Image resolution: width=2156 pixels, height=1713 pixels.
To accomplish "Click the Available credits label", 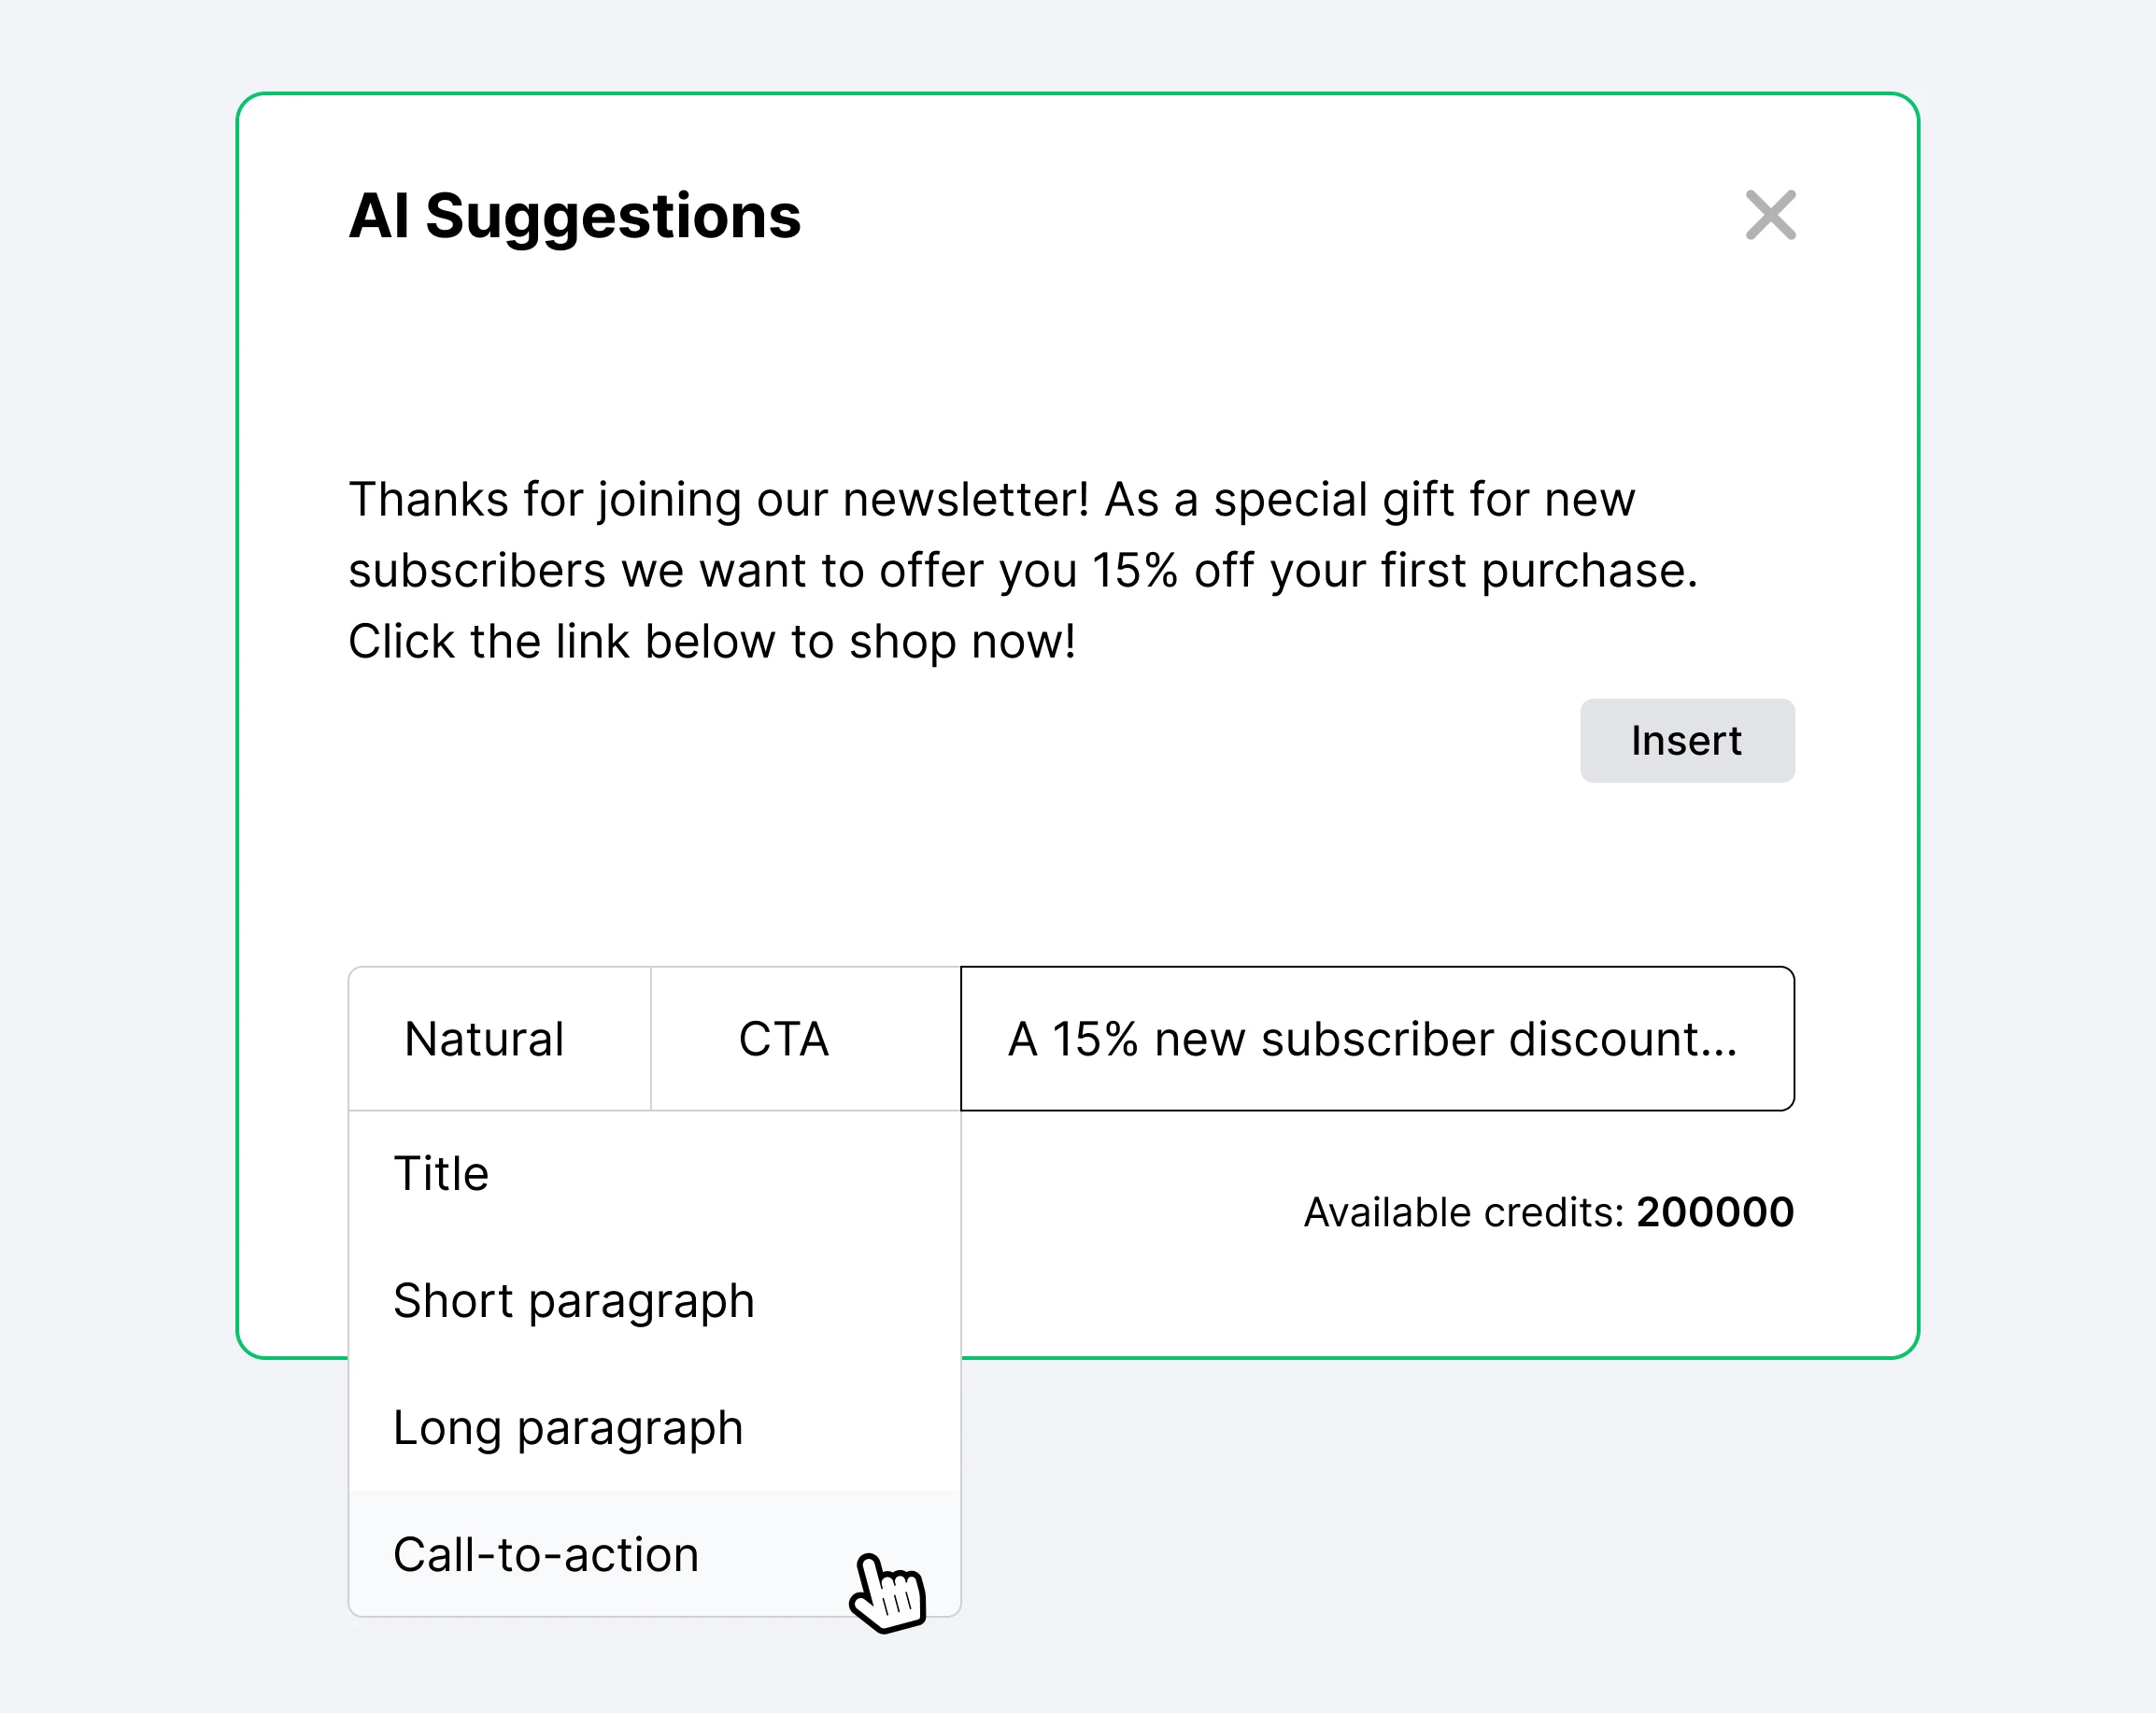I will pyautogui.click(x=1464, y=1213).
